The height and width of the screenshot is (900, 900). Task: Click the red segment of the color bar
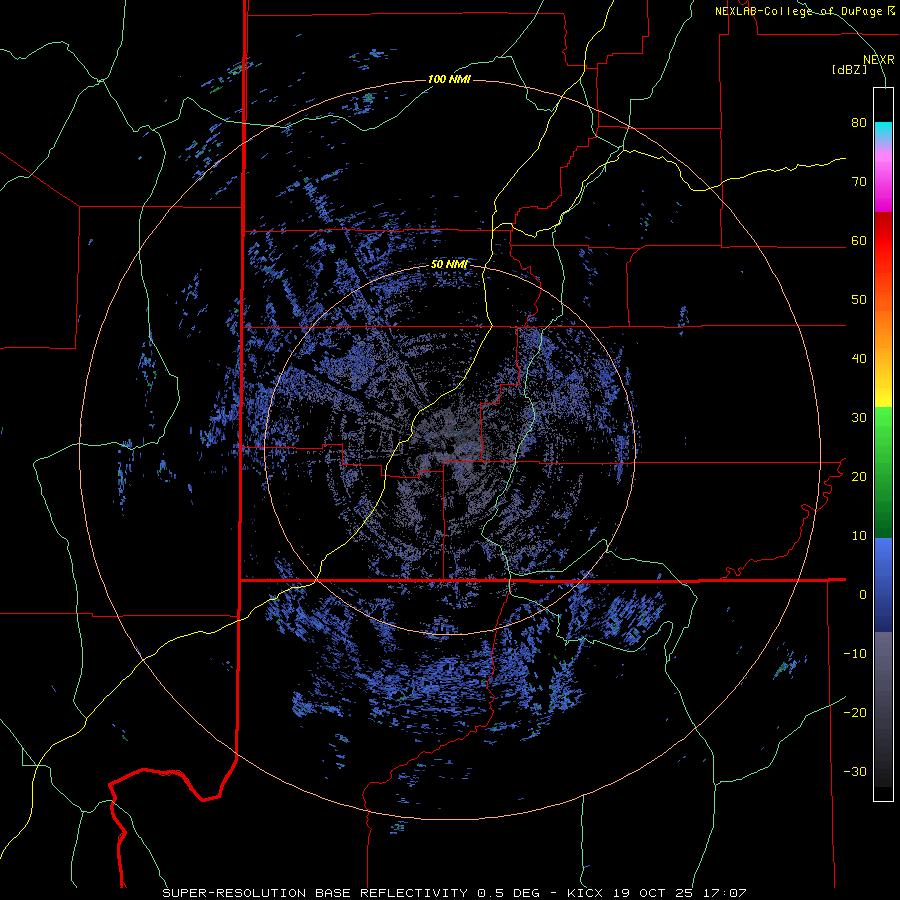pyautogui.click(x=883, y=244)
